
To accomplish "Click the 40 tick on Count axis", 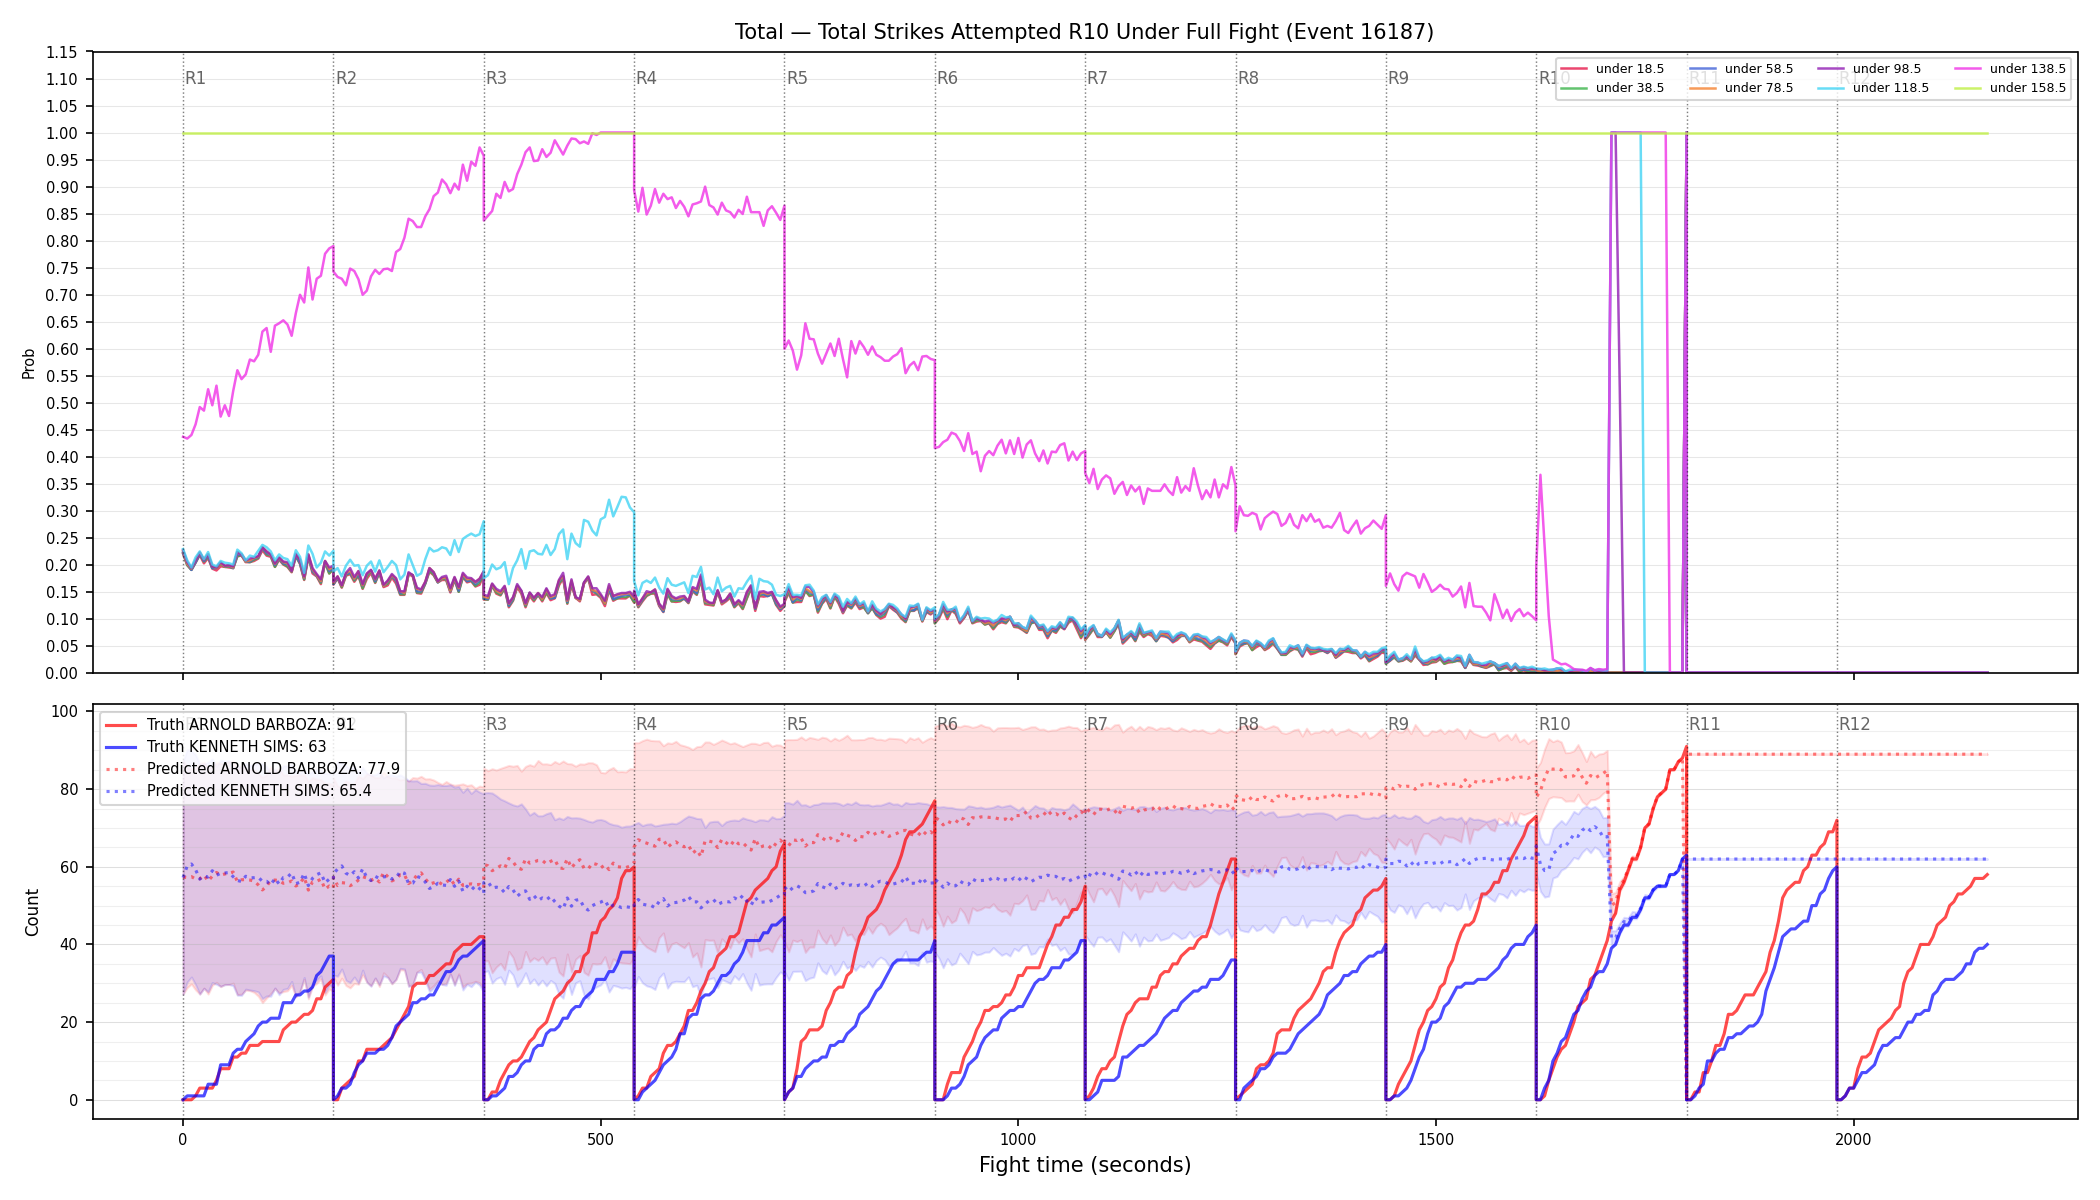I will 69,944.
